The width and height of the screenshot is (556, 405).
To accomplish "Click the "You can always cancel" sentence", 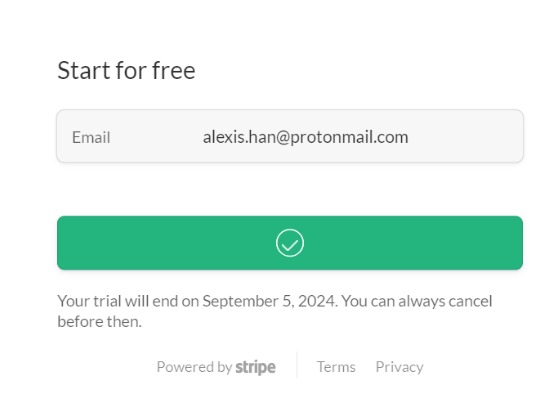I will click(417, 301).
